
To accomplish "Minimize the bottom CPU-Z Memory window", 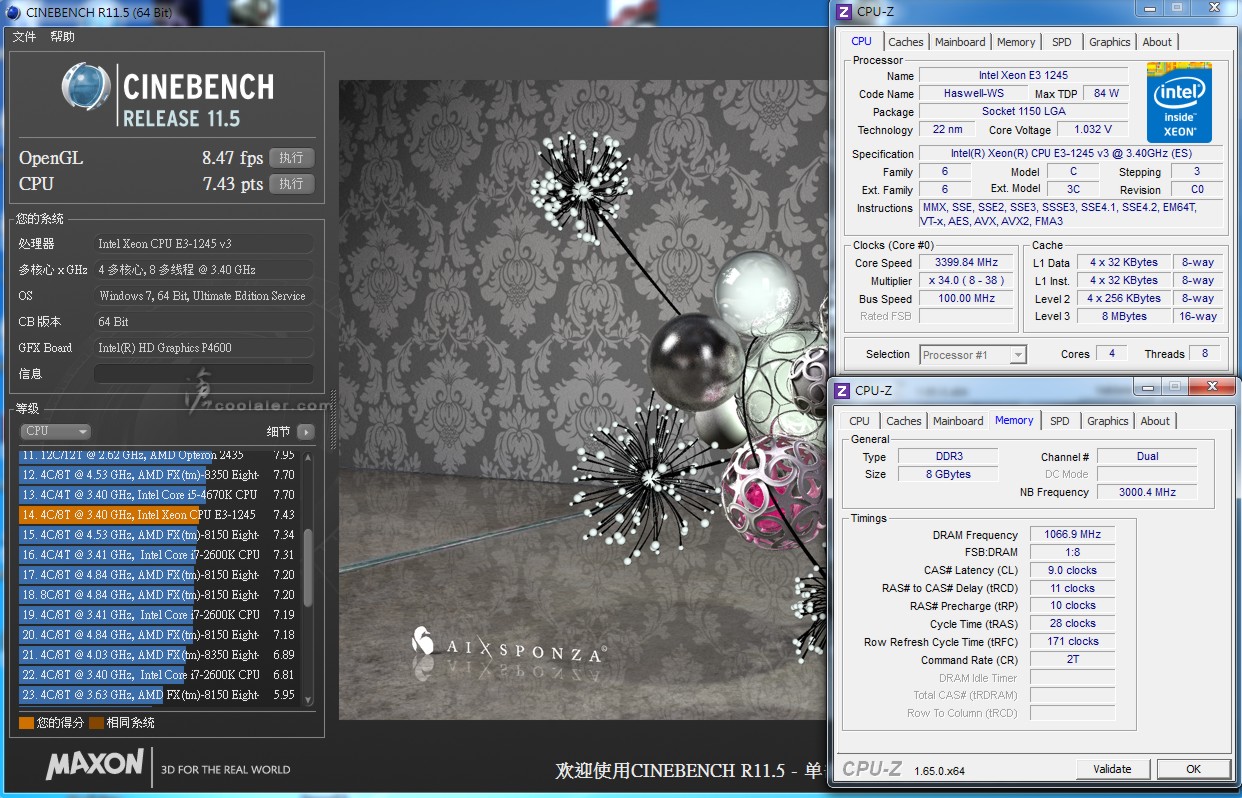I will (x=1146, y=386).
